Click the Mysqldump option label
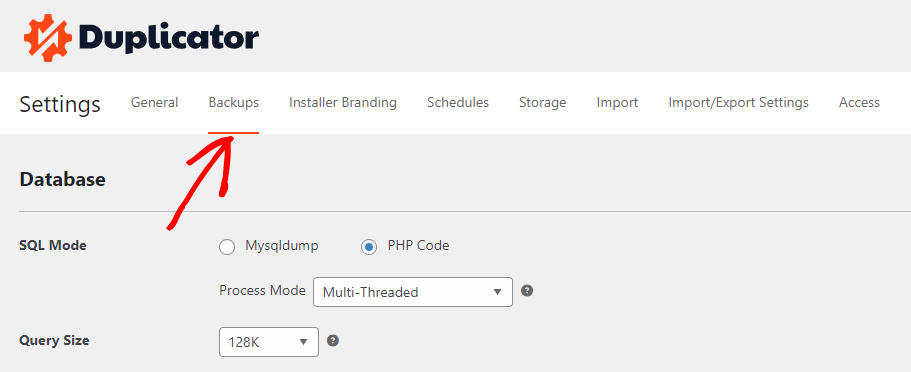Screen dimensions: 911x372 tap(282, 246)
